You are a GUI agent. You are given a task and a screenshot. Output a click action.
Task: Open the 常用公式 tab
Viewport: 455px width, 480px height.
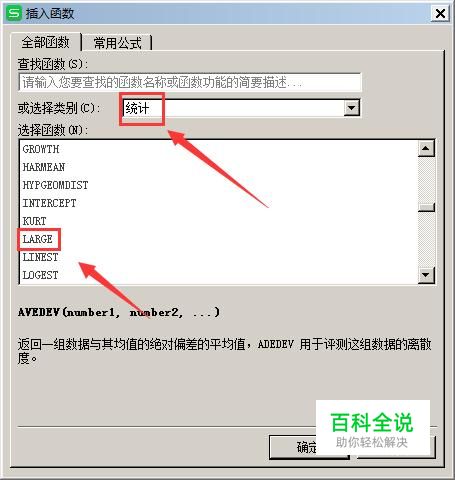(117, 43)
